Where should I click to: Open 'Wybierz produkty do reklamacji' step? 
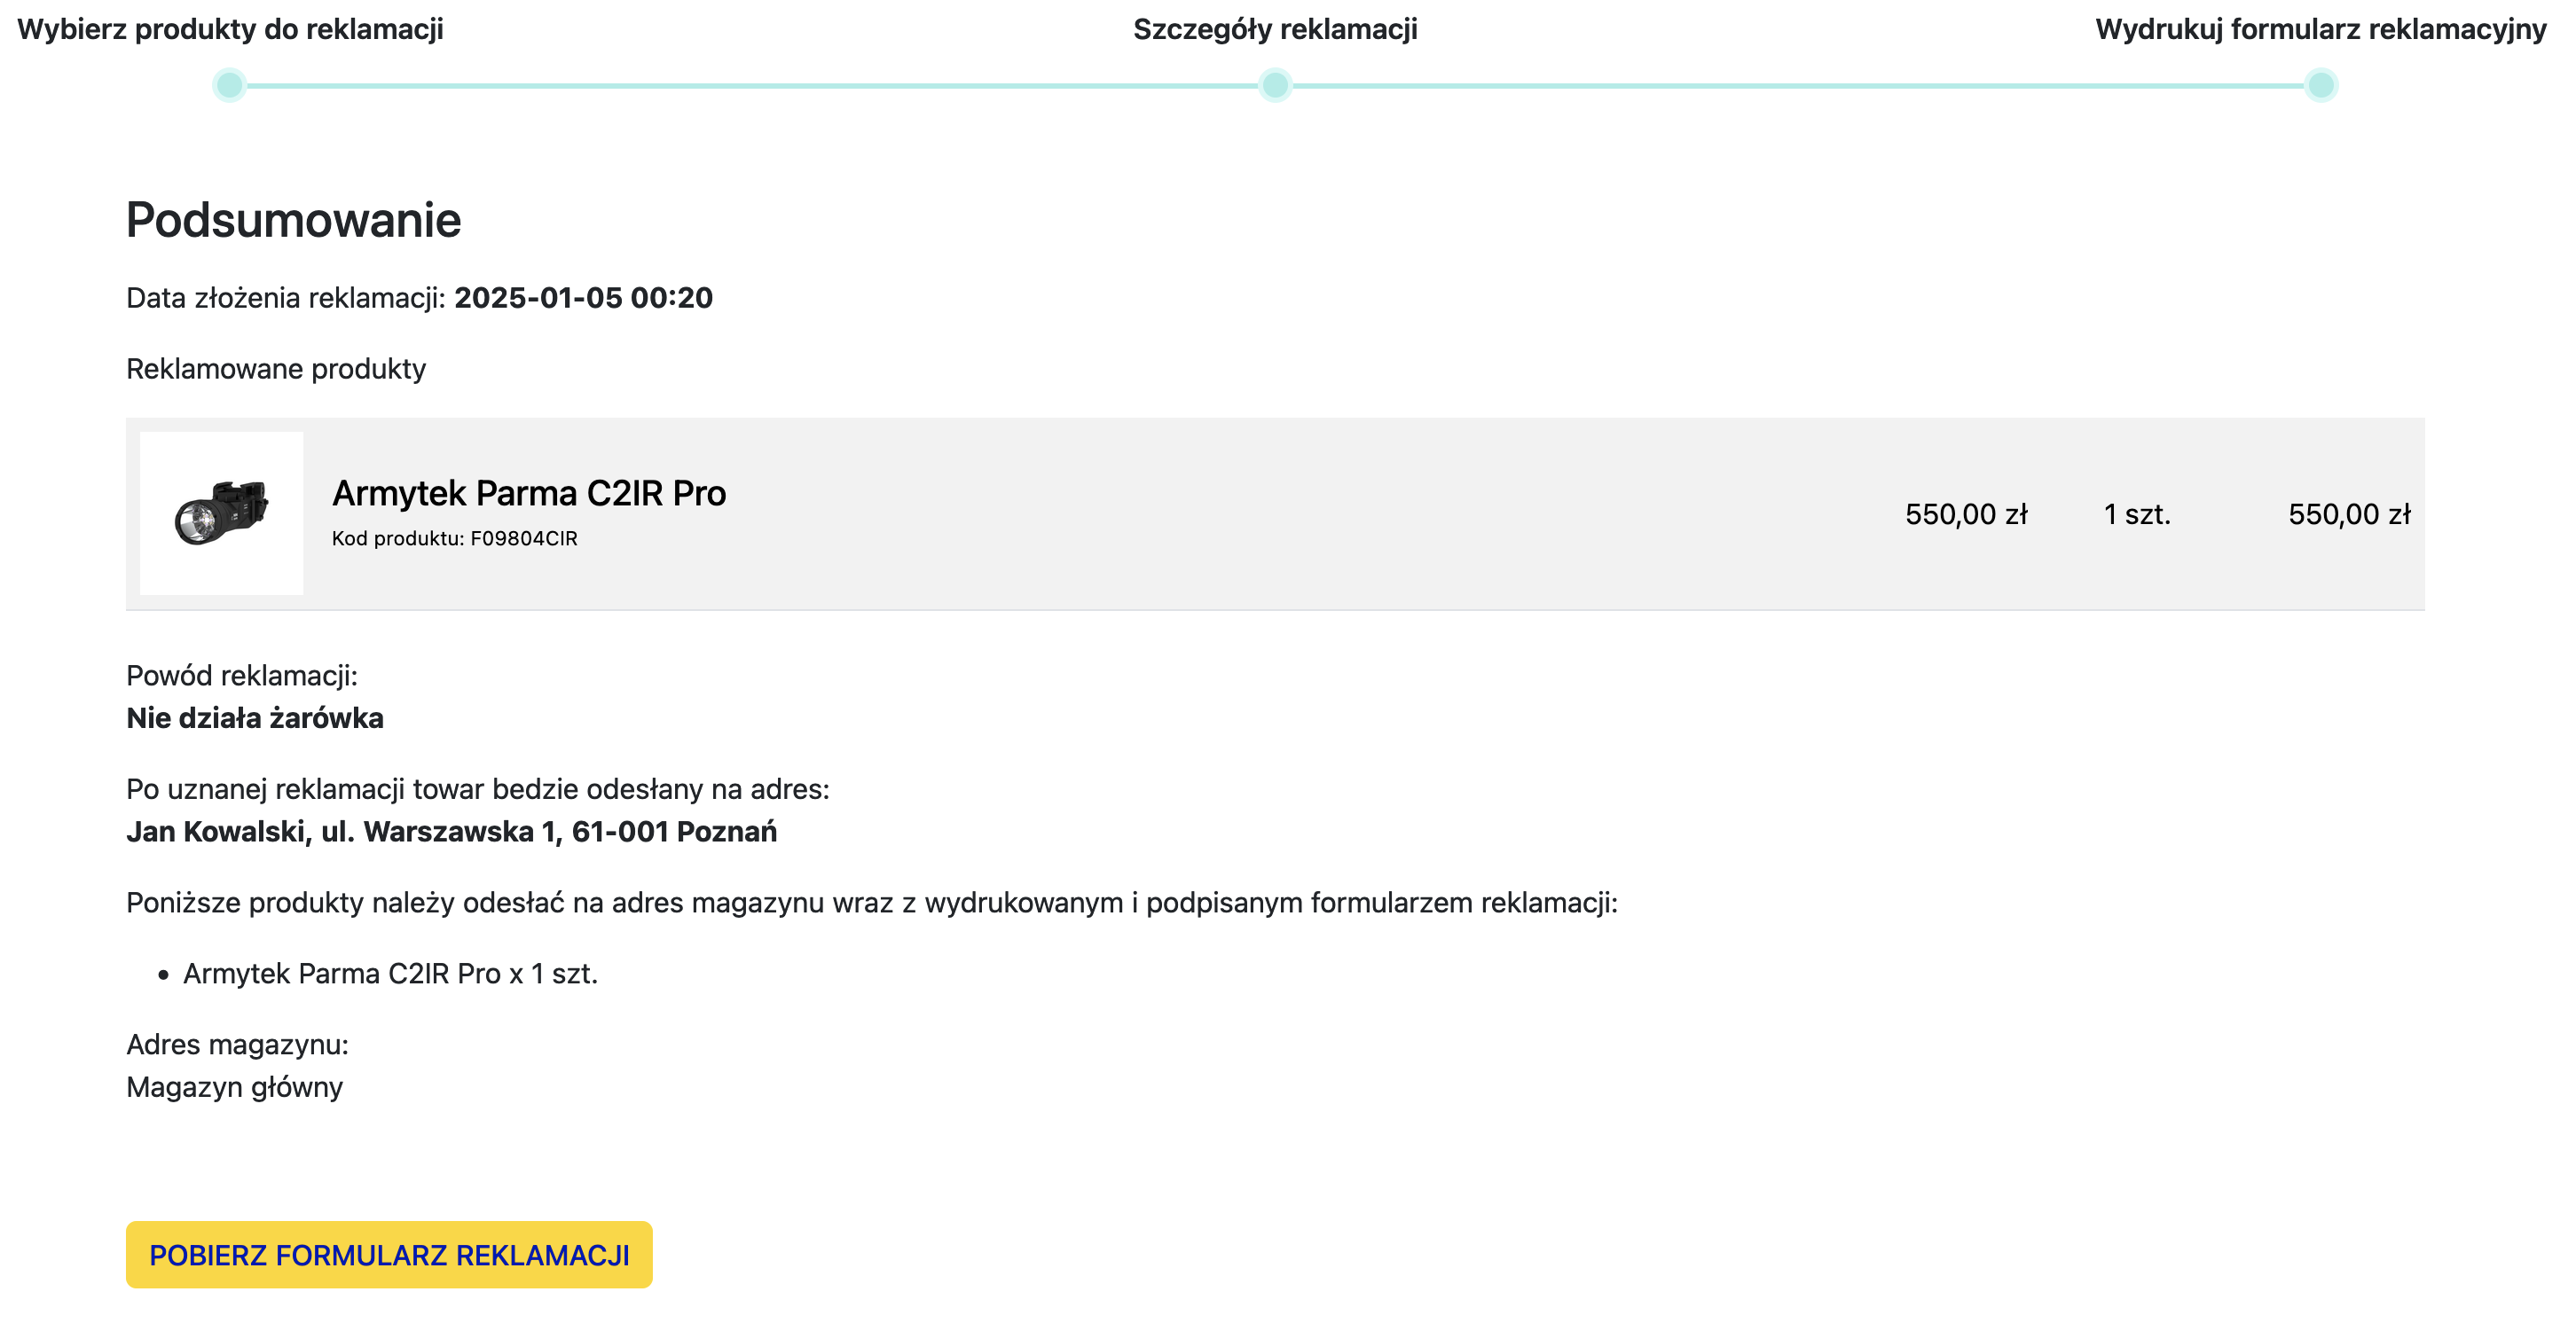tap(230, 29)
